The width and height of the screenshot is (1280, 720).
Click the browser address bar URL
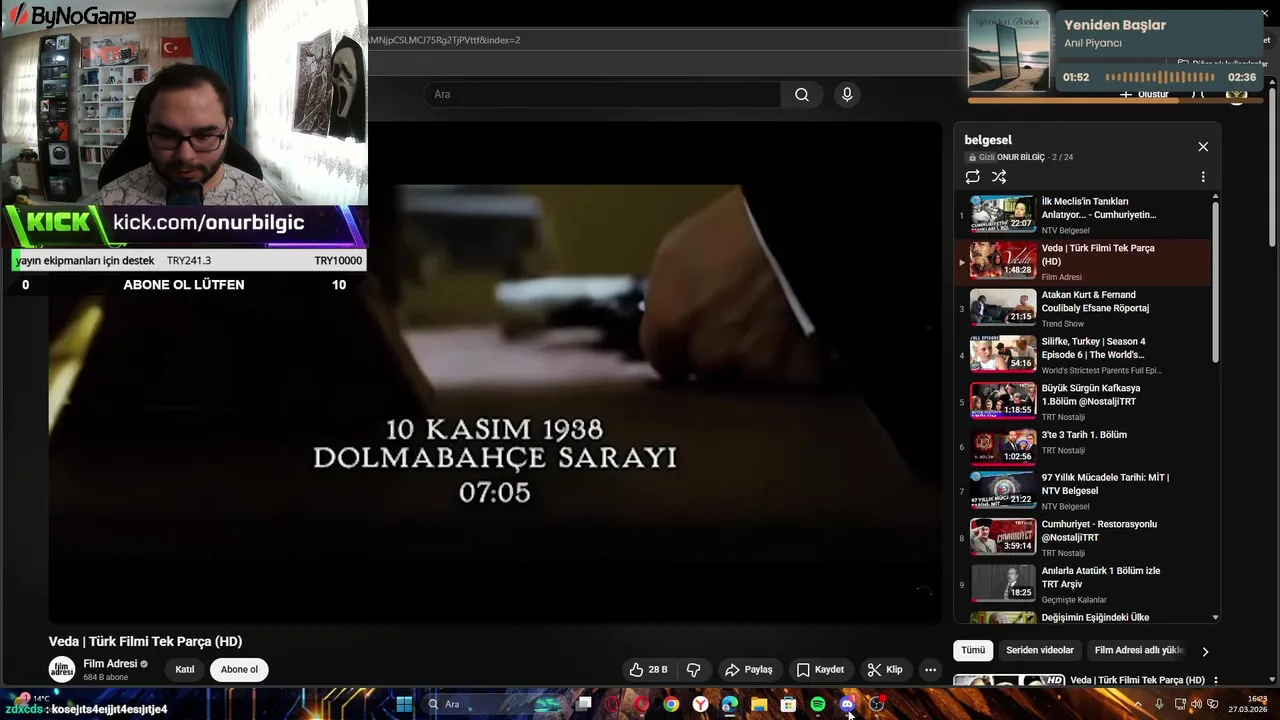pyautogui.click(x=444, y=40)
